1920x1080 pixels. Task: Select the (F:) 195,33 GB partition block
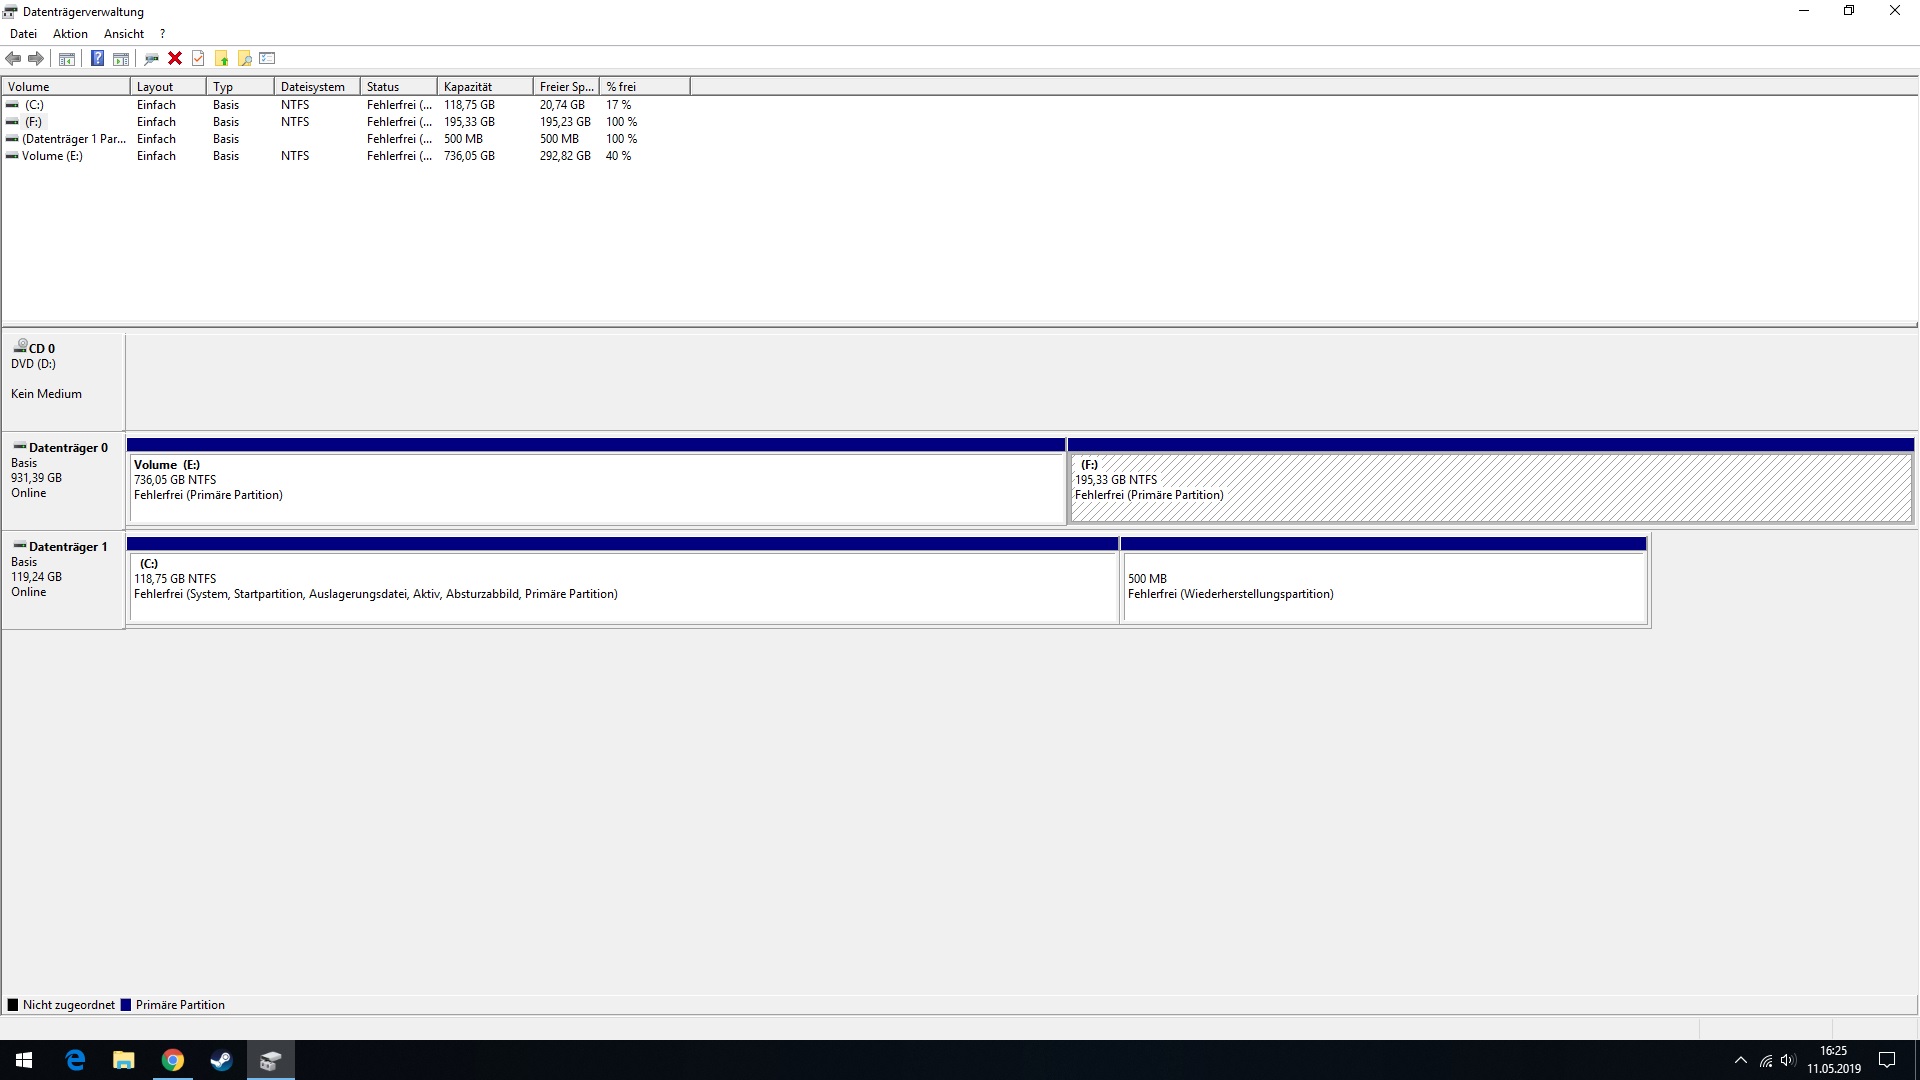1490,488
